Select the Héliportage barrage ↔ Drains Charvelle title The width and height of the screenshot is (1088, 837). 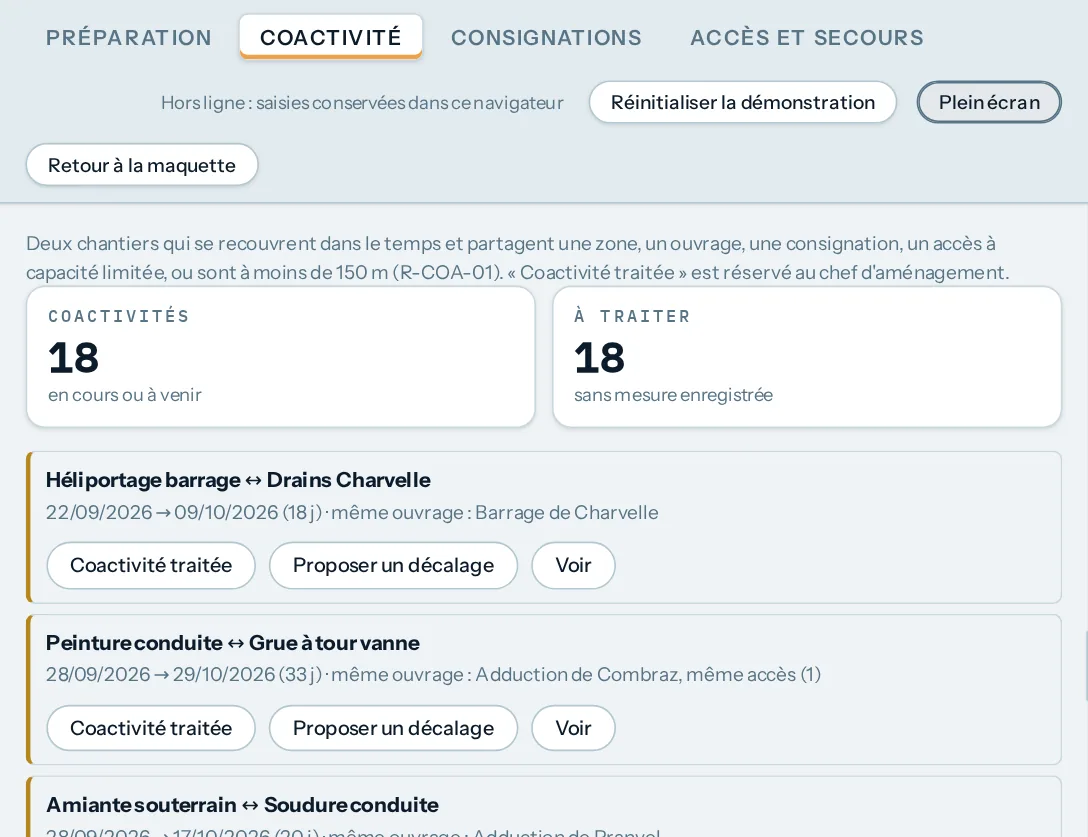[x=238, y=480]
